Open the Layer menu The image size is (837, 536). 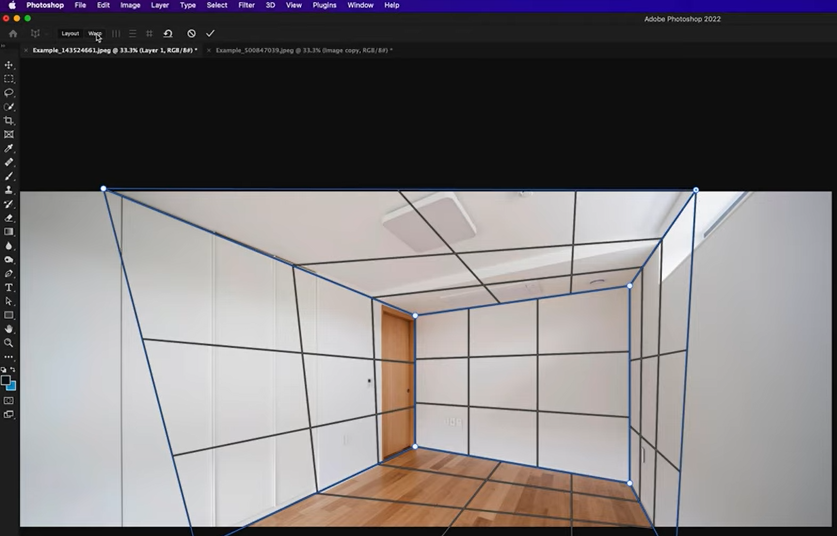point(160,5)
